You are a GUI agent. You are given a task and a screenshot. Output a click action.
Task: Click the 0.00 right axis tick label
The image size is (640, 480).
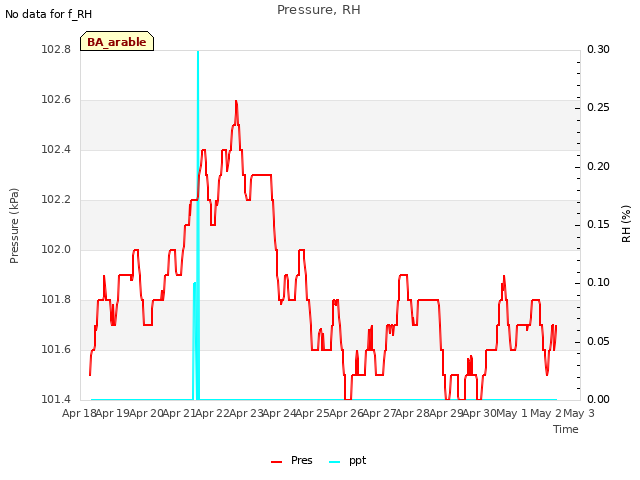coord(598,399)
